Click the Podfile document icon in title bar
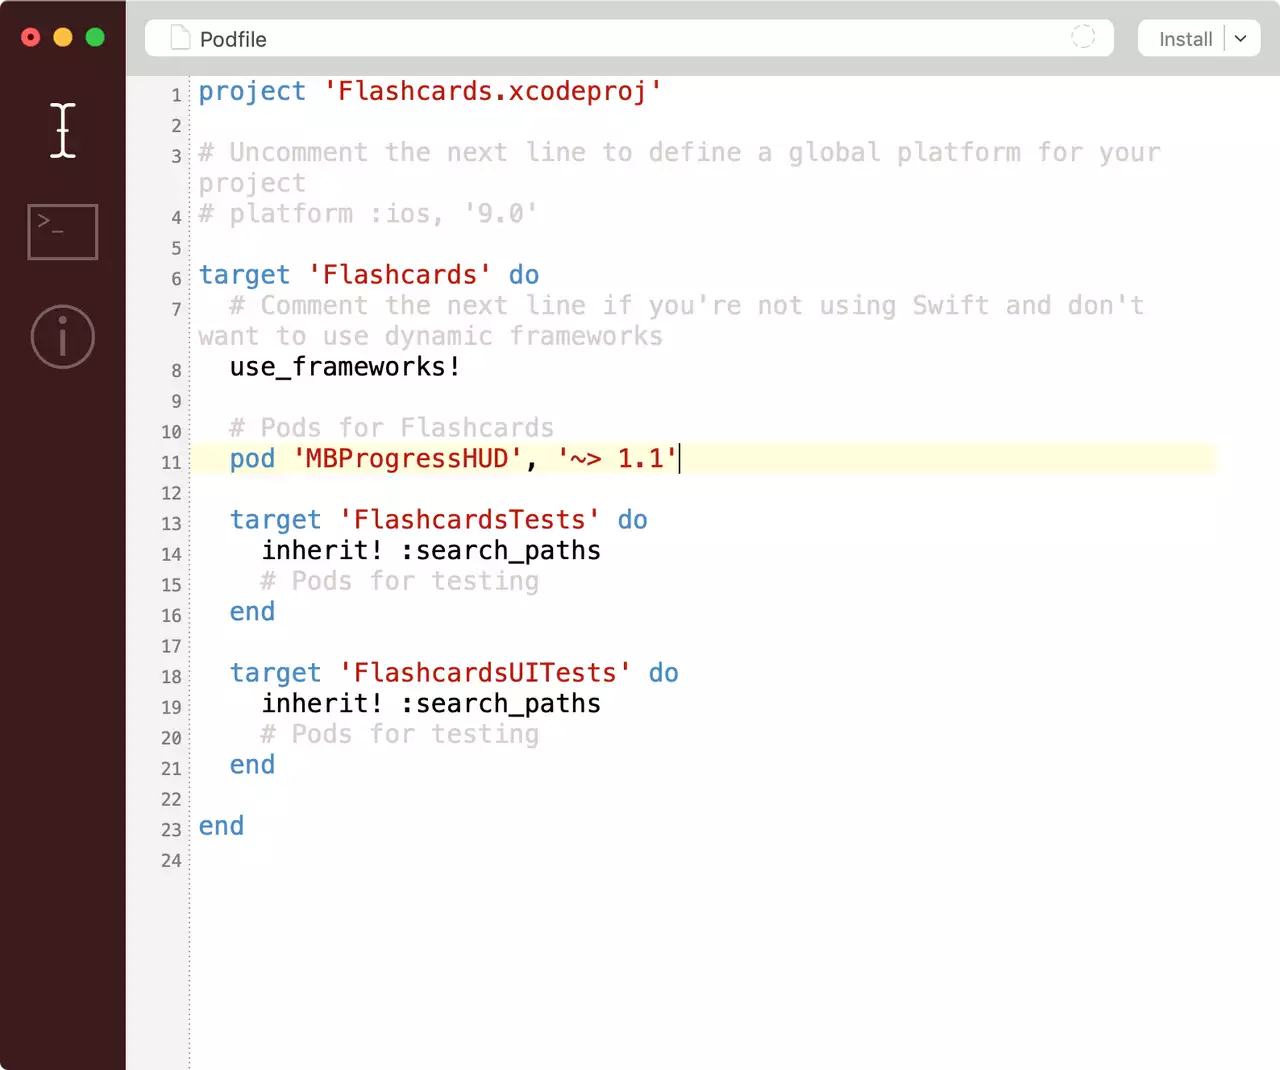Image resolution: width=1280 pixels, height=1070 pixels. coord(180,38)
